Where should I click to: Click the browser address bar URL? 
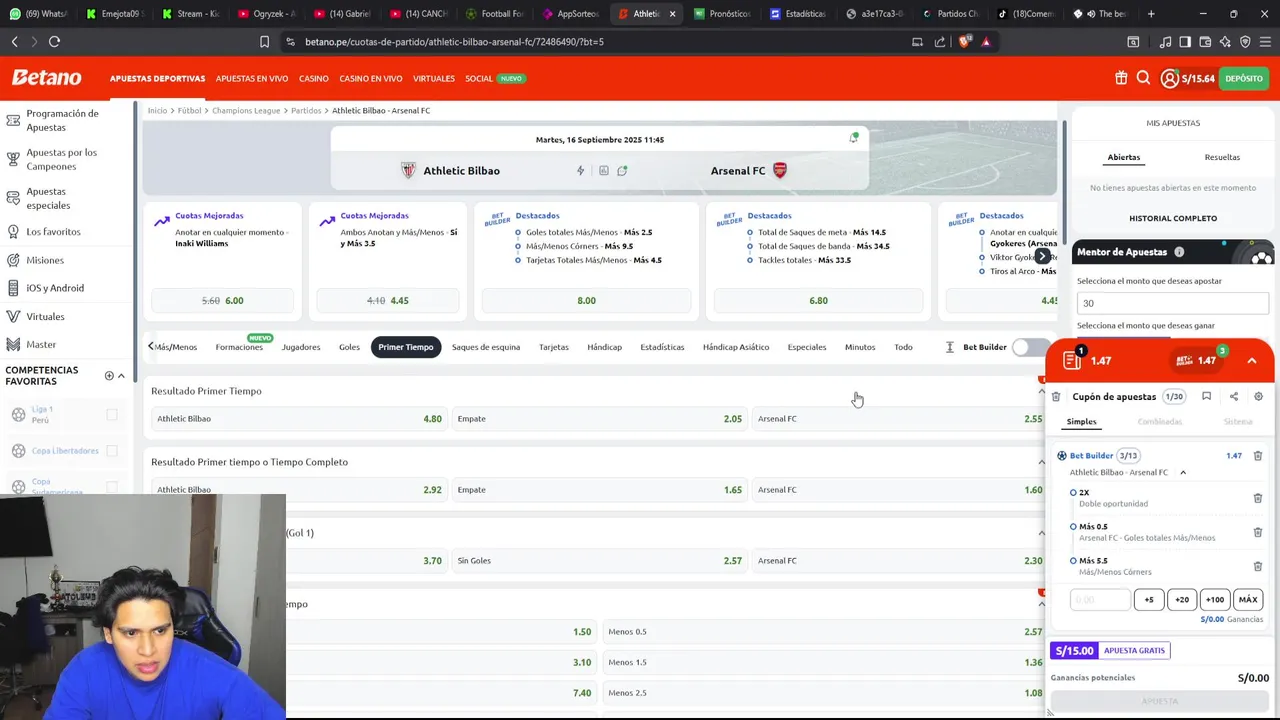[x=454, y=42]
